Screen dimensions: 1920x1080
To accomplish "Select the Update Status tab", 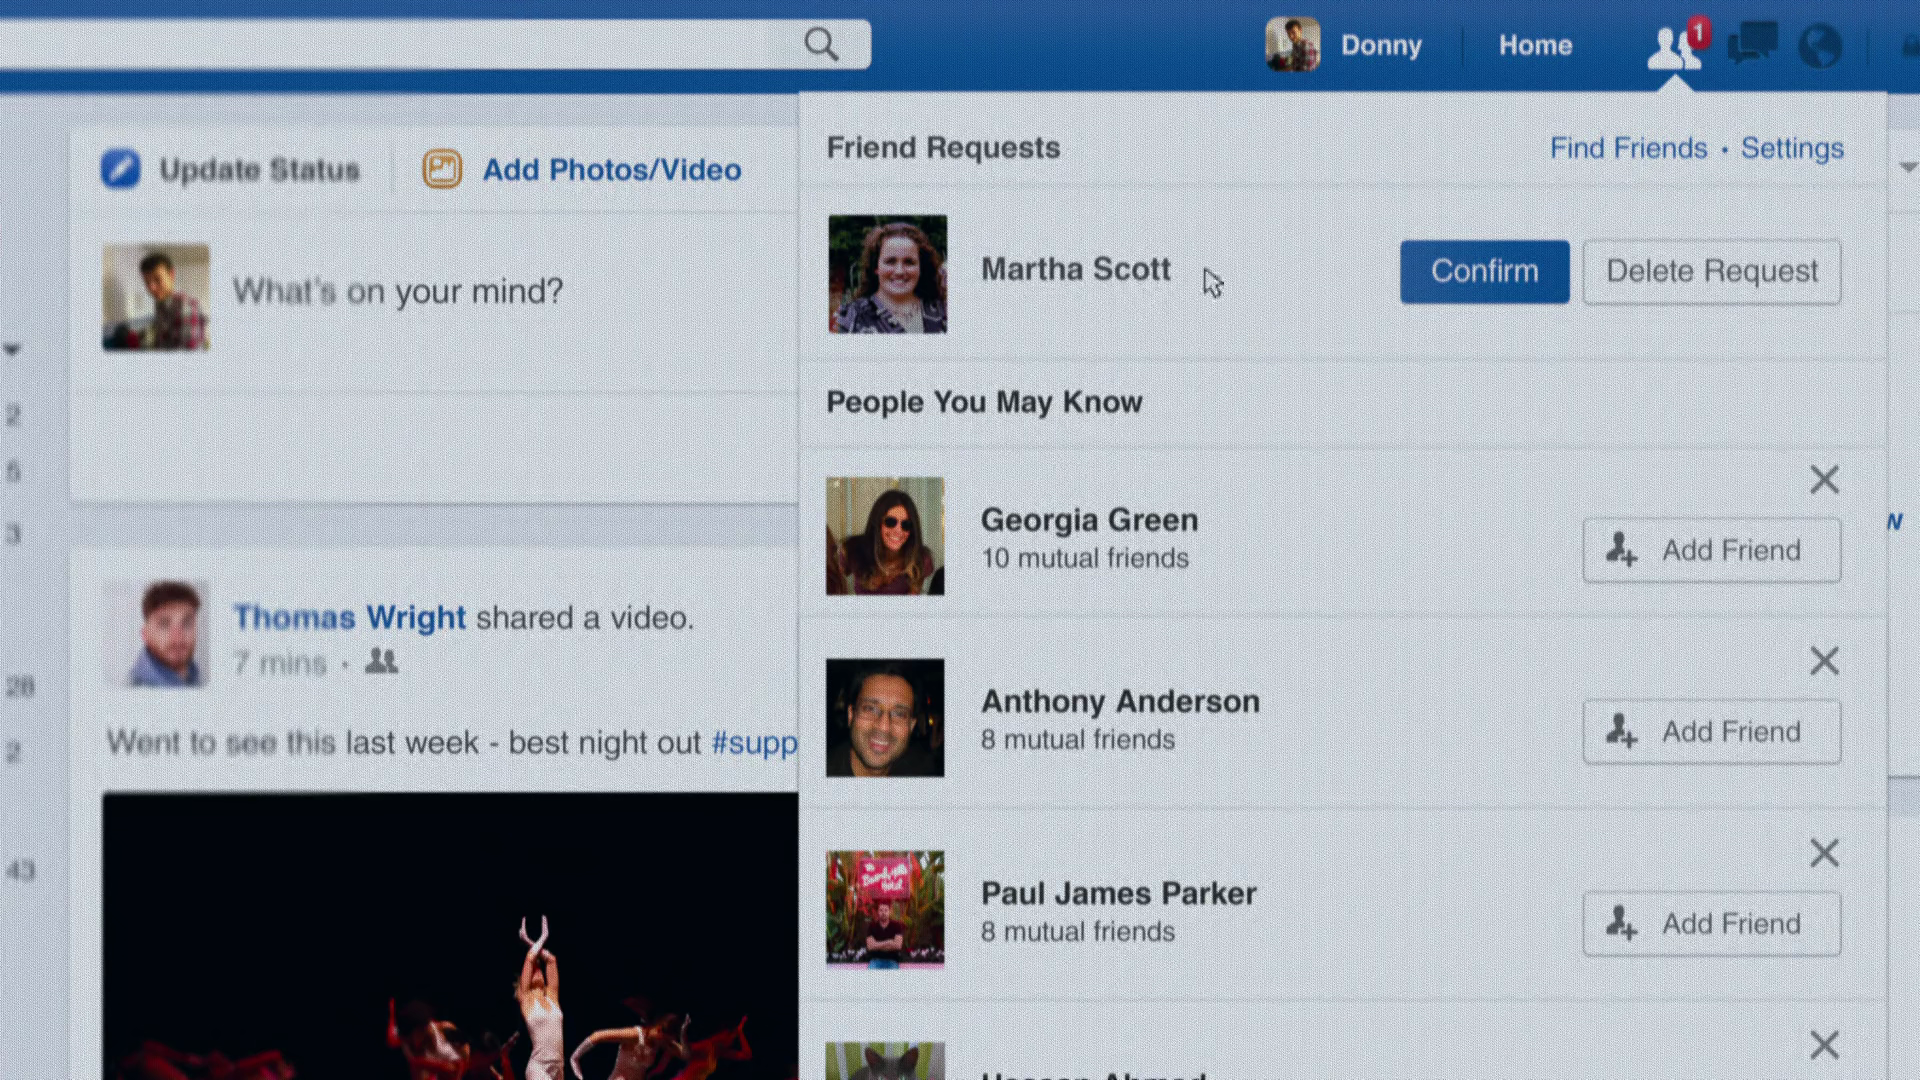I will [x=231, y=170].
